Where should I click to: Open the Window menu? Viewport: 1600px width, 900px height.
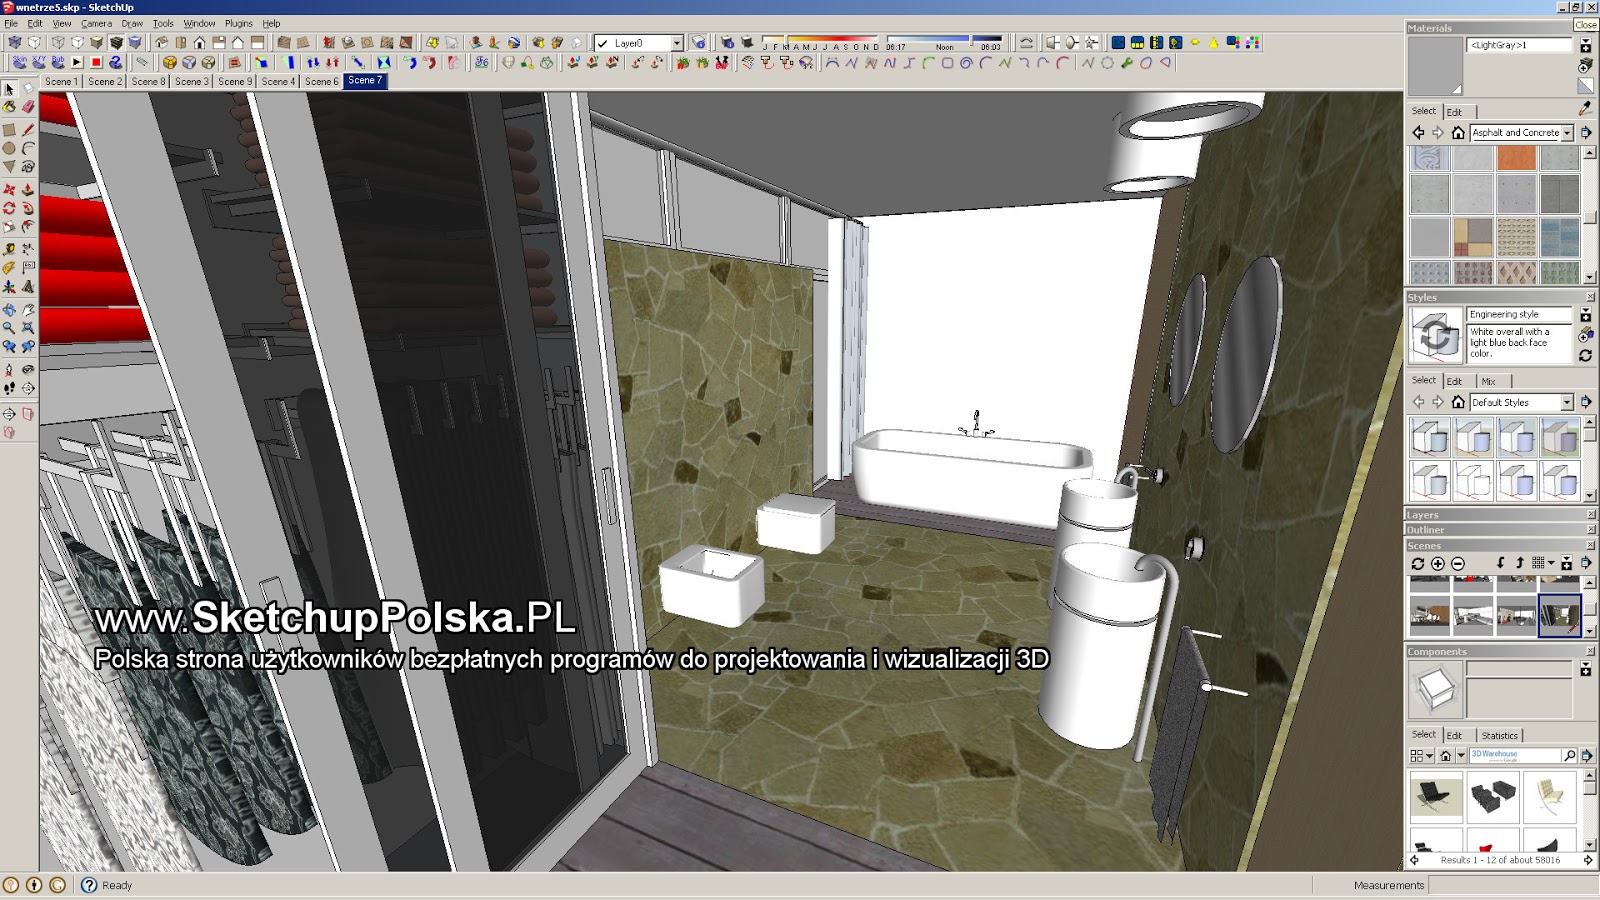pos(199,23)
